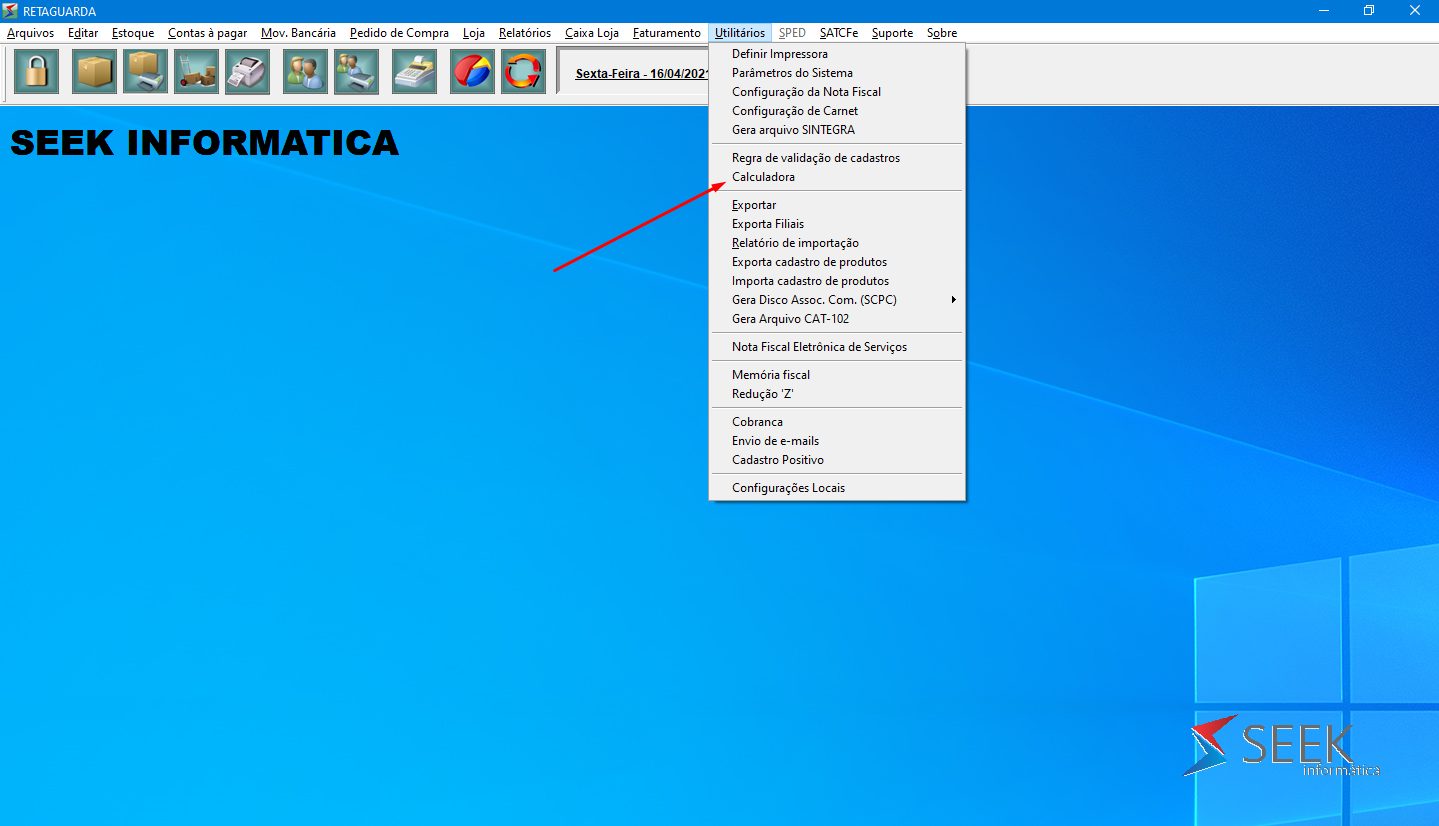Open the Contas à pagar menu

(x=208, y=33)
